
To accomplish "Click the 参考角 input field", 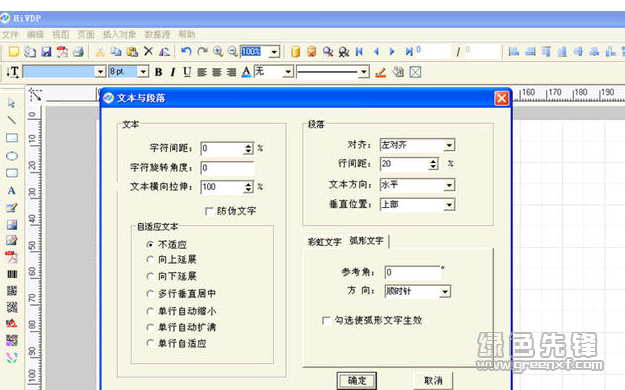I will [412, 272].
